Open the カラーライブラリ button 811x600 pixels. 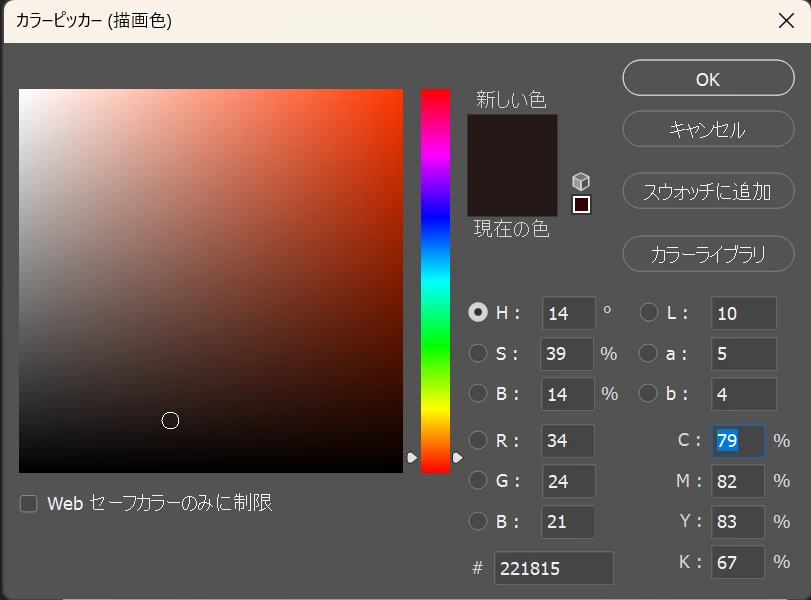point(708,254)
